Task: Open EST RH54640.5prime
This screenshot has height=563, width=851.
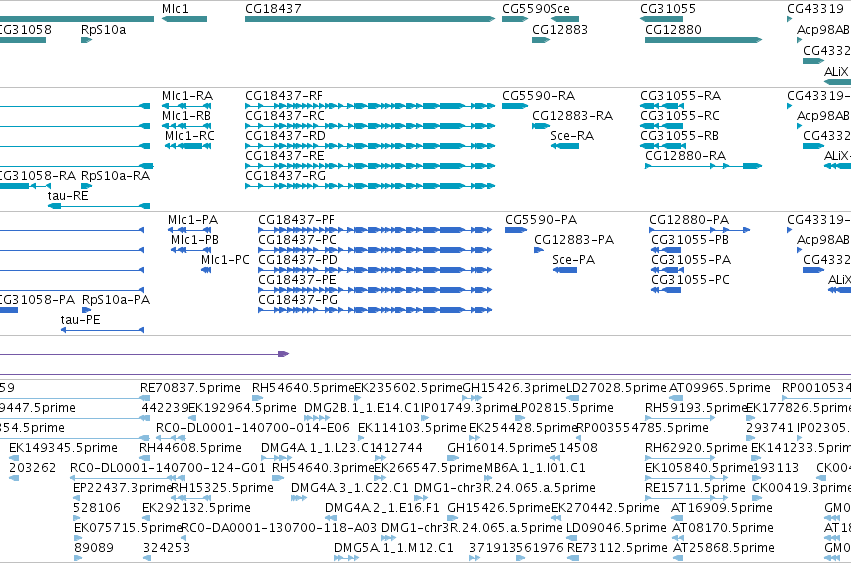Action: (x=303, y=388)
